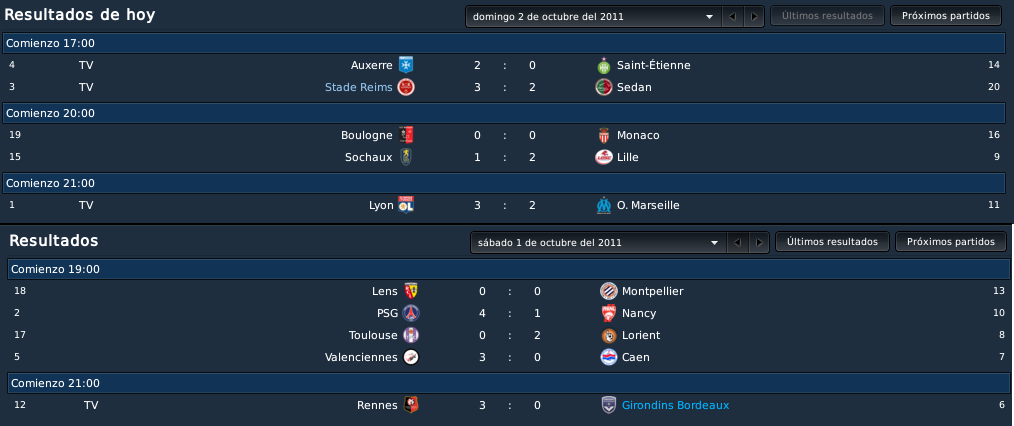Open the Stade Reims team link

pos(358,87)
